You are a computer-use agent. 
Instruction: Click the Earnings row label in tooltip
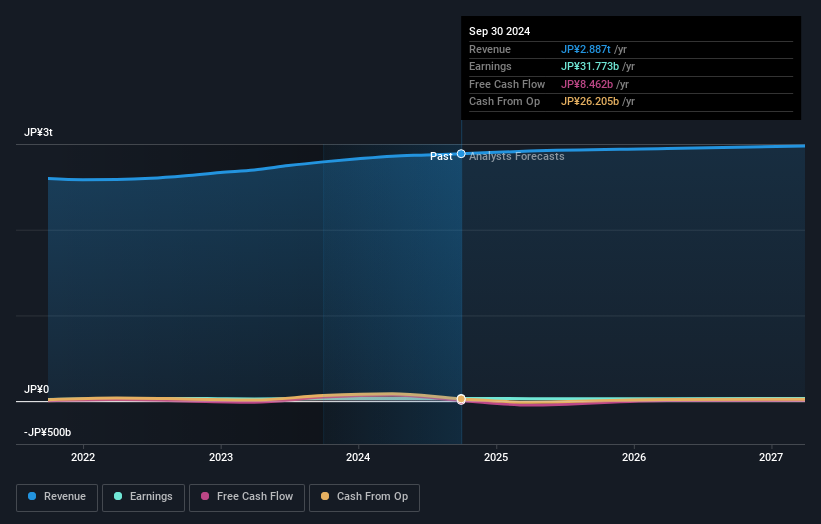pyautogui.click(x=490, y=66)
